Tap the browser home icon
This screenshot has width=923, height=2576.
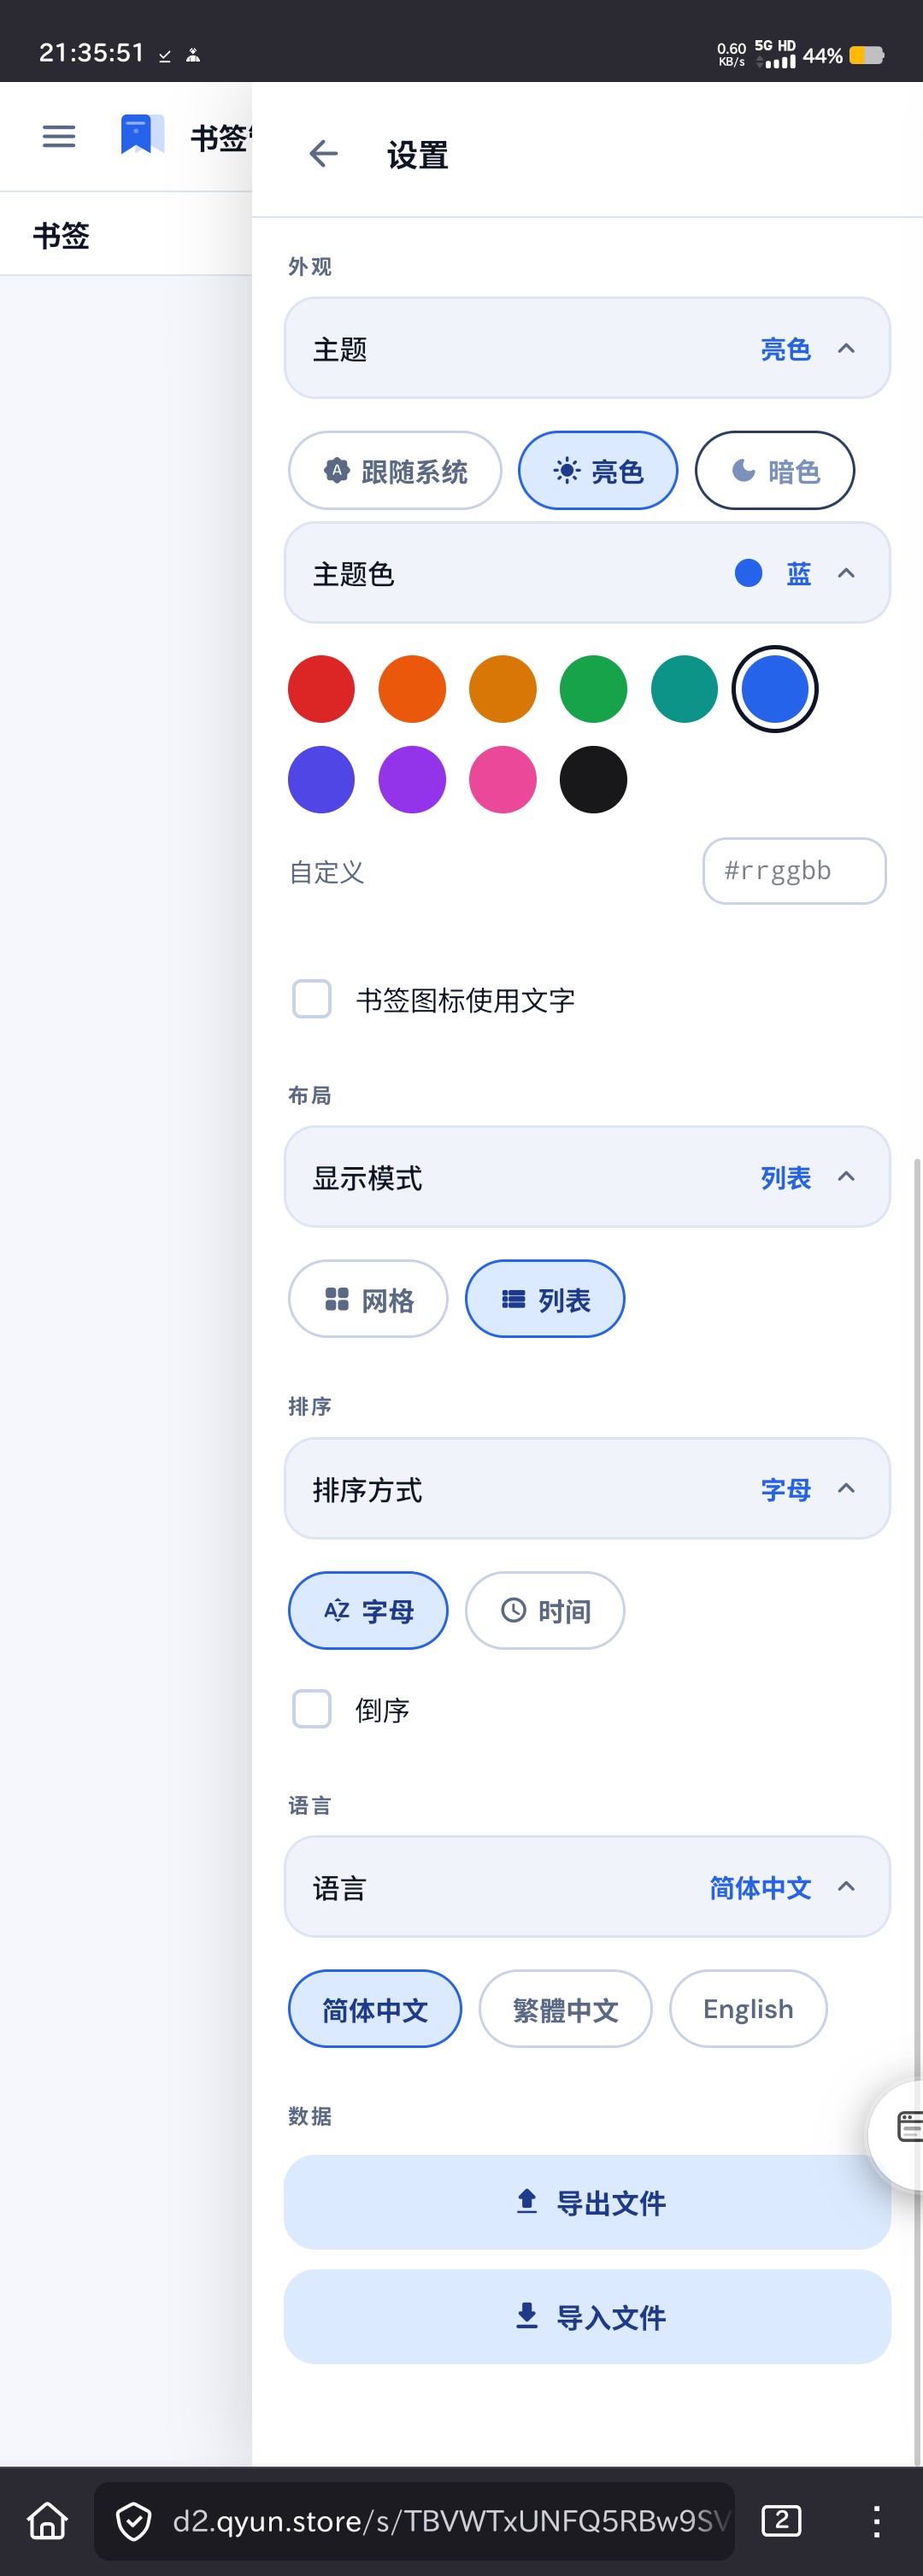(47, 2521)
